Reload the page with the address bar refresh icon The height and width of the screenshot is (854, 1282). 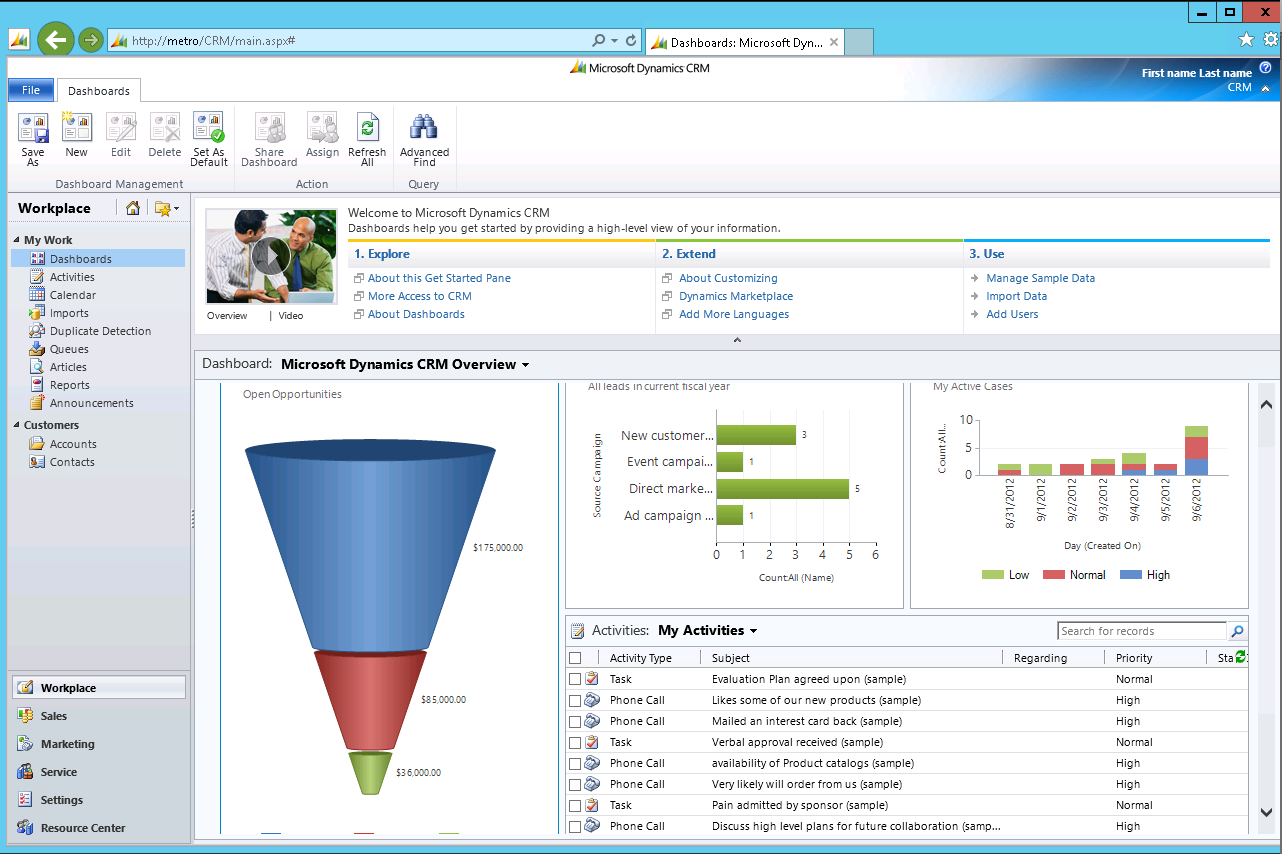point(631,41)
